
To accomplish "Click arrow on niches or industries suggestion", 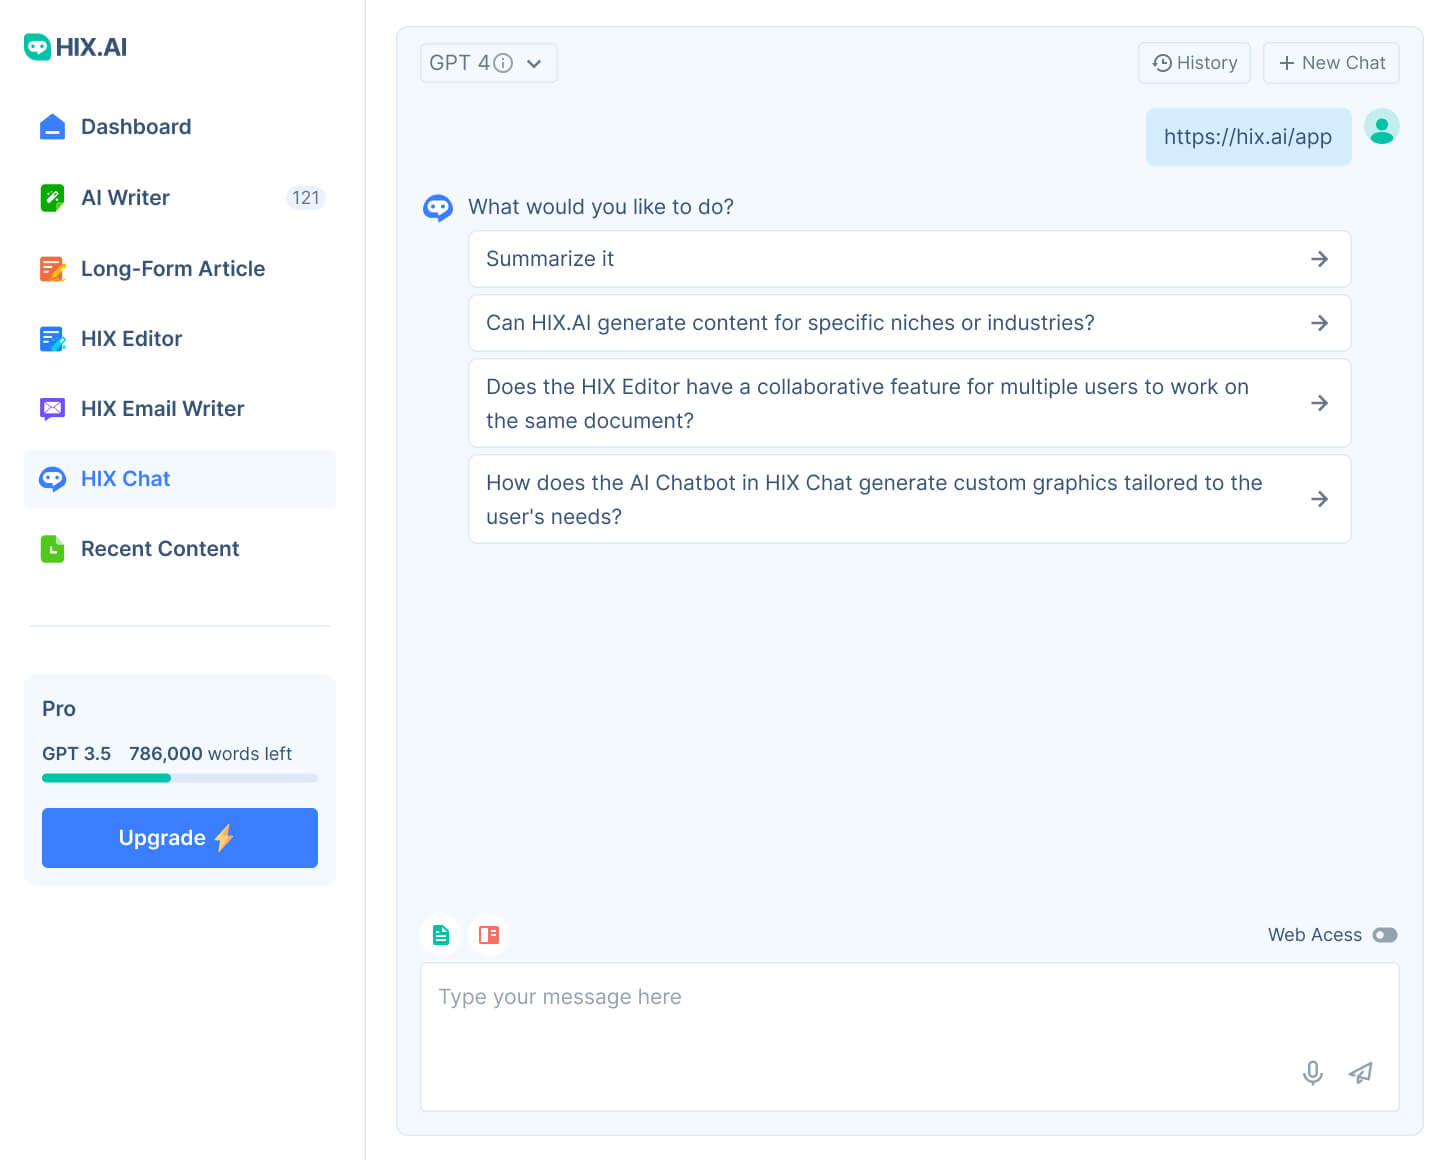I will pos(1320,323).
